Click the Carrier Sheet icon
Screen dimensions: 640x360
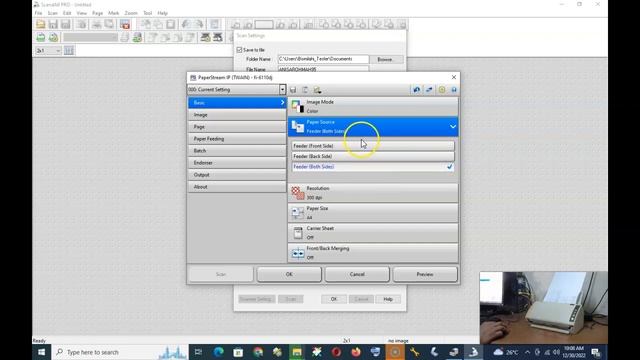coord(298,233)
